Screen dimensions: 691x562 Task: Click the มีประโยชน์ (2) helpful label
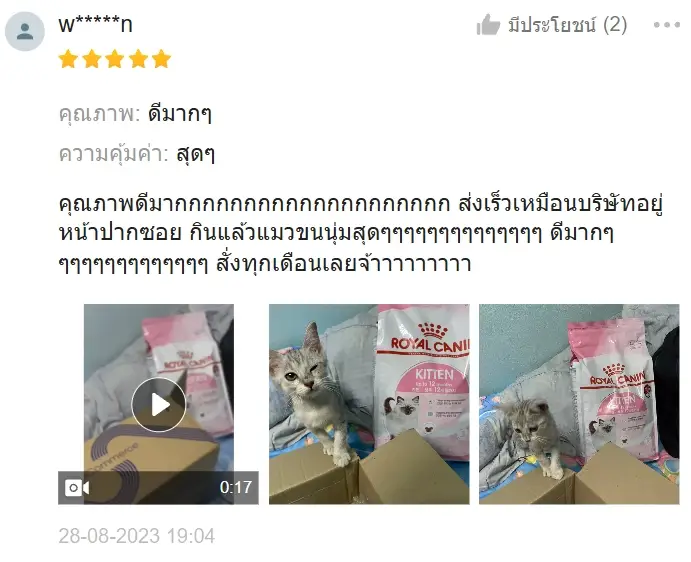tap(568, 25)
